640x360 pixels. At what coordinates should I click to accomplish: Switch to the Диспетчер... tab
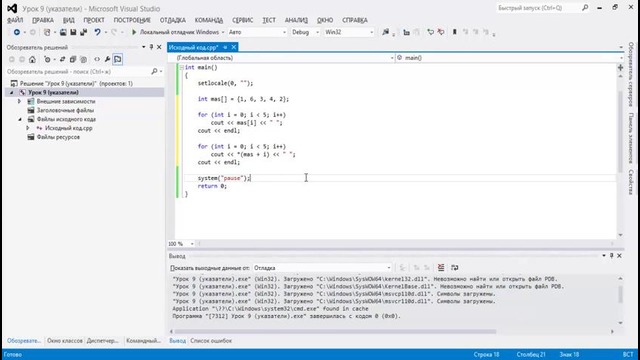[102, 341]
